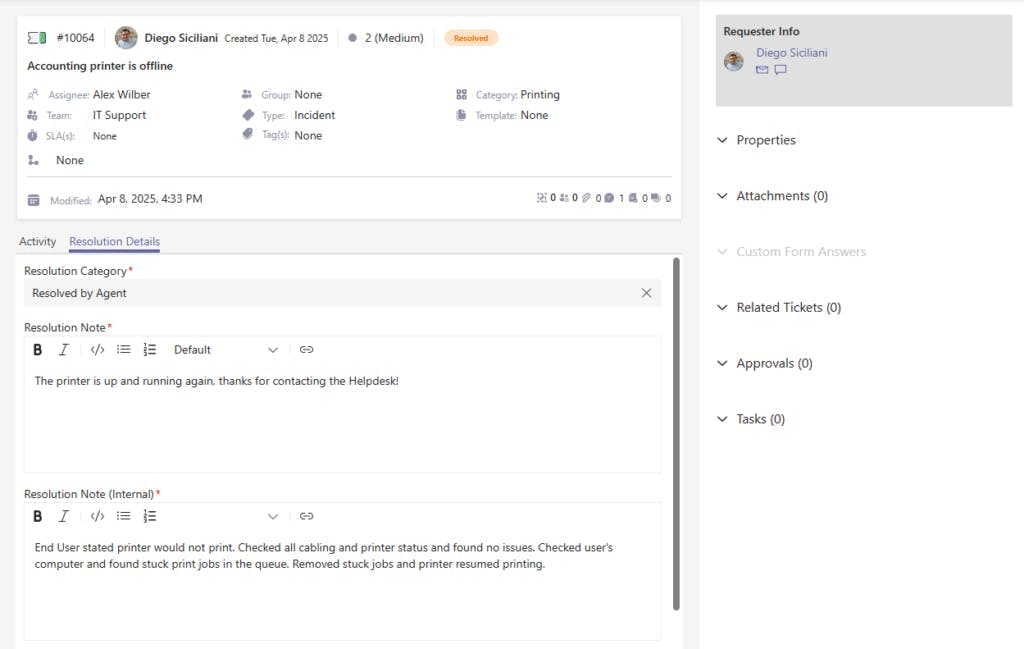Click the workflow icon beside None
1024x649 pixels.
point(33,160)
